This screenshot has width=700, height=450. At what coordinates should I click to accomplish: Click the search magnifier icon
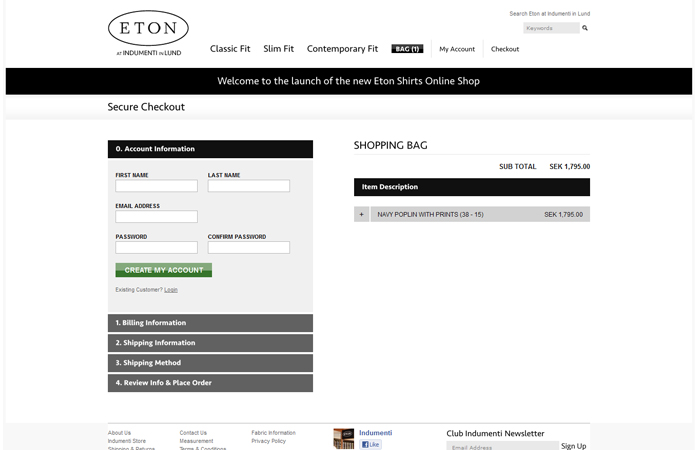point(585,28)
